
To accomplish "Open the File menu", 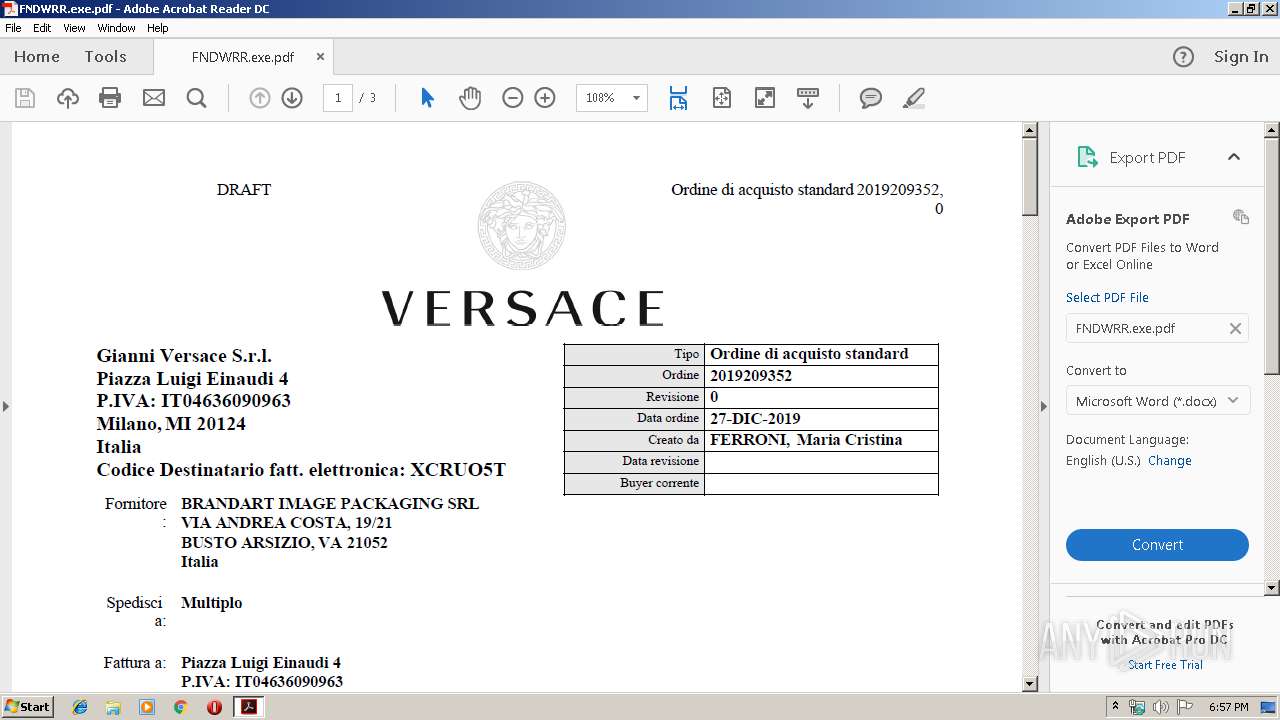I will coord(13,28).
